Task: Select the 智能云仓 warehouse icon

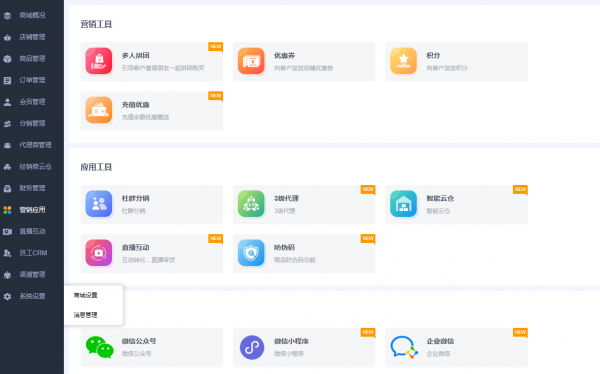Action: 403,204
